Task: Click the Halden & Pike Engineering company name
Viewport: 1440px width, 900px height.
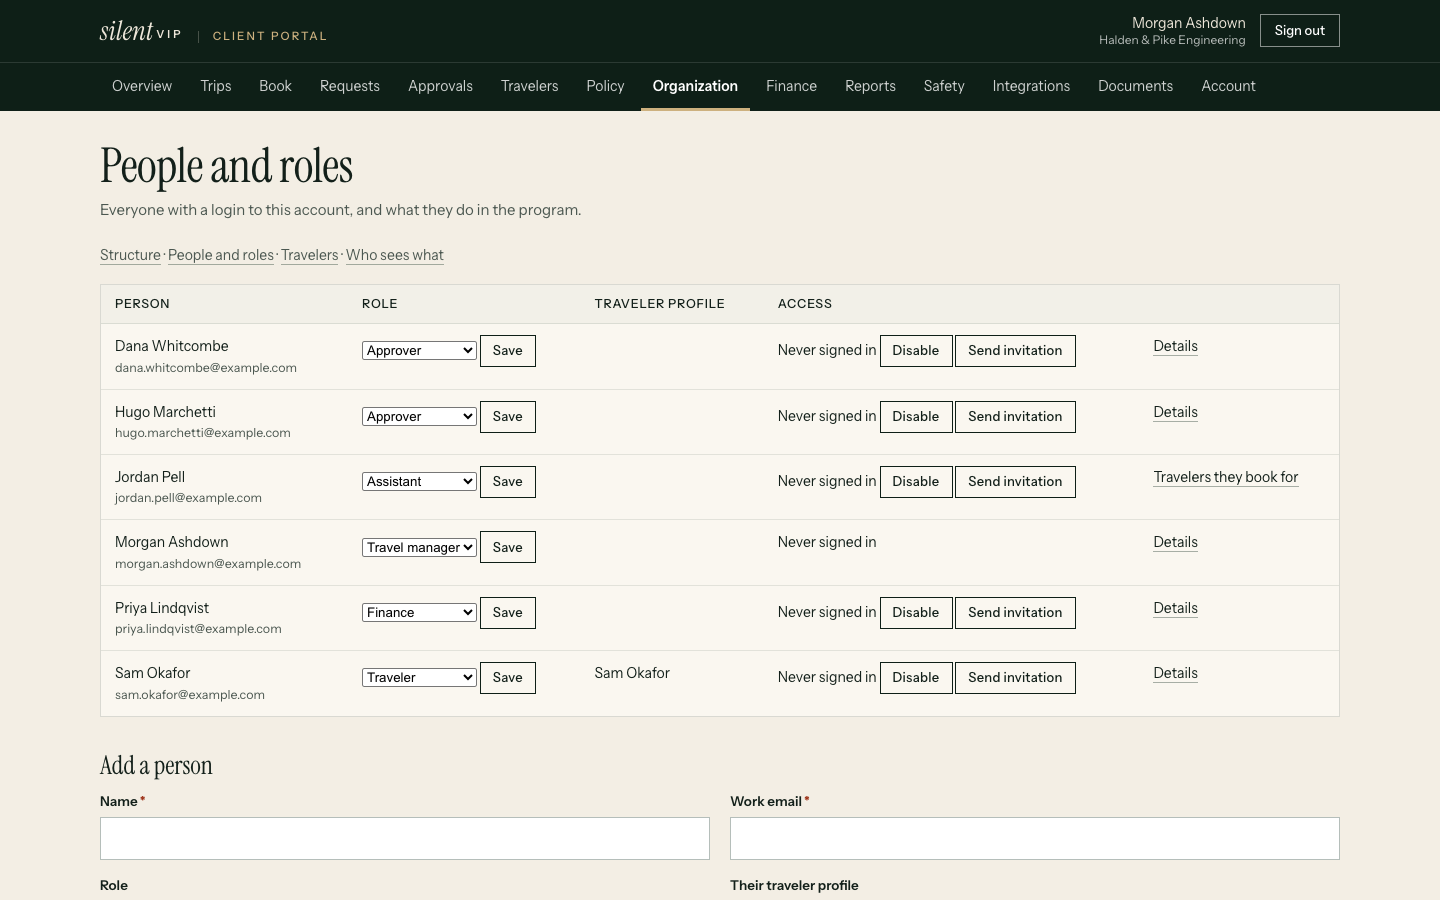Action: pyautogui.click(x=1172, y=40)
